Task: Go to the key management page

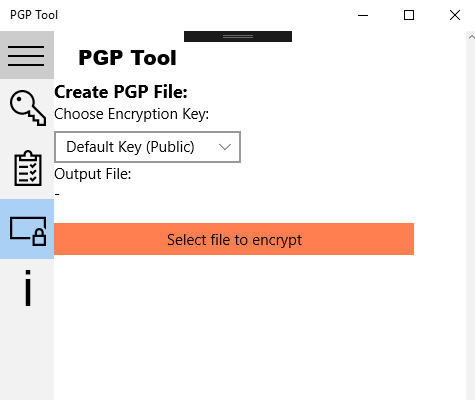Action: [27, 108]
